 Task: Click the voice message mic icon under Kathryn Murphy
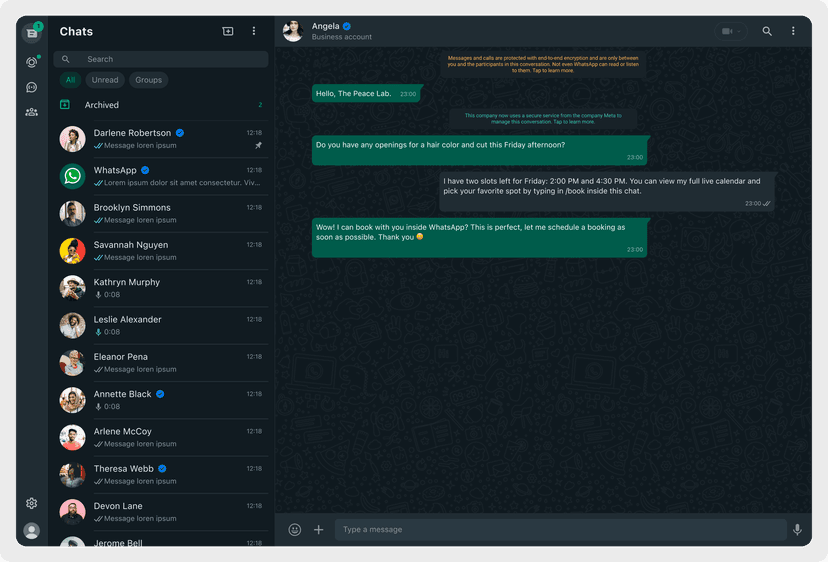[98, 295]
